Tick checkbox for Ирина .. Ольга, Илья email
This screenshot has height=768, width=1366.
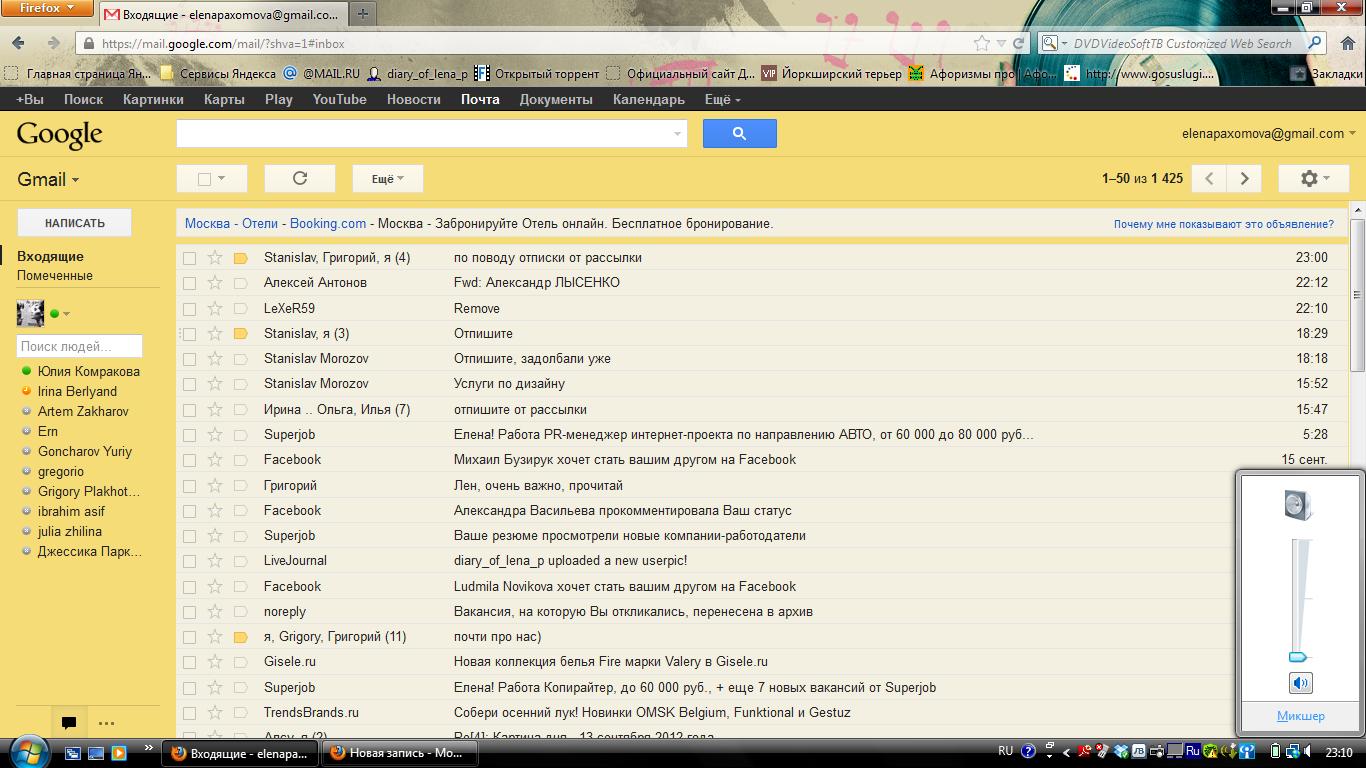click(189, 410)
